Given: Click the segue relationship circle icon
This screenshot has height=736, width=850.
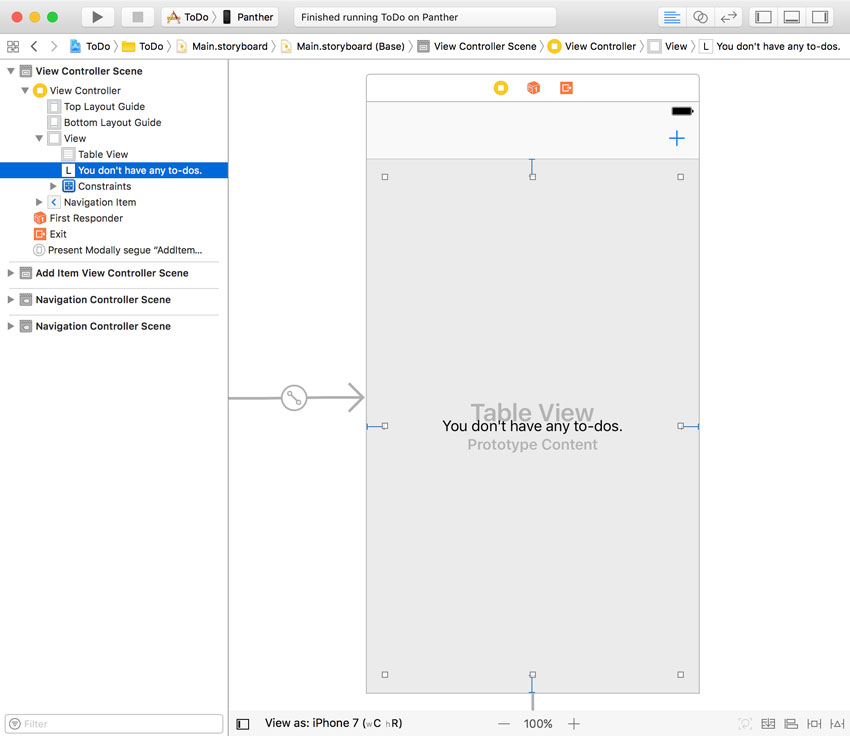Looking at the screenshot, I should pos(294,398).
